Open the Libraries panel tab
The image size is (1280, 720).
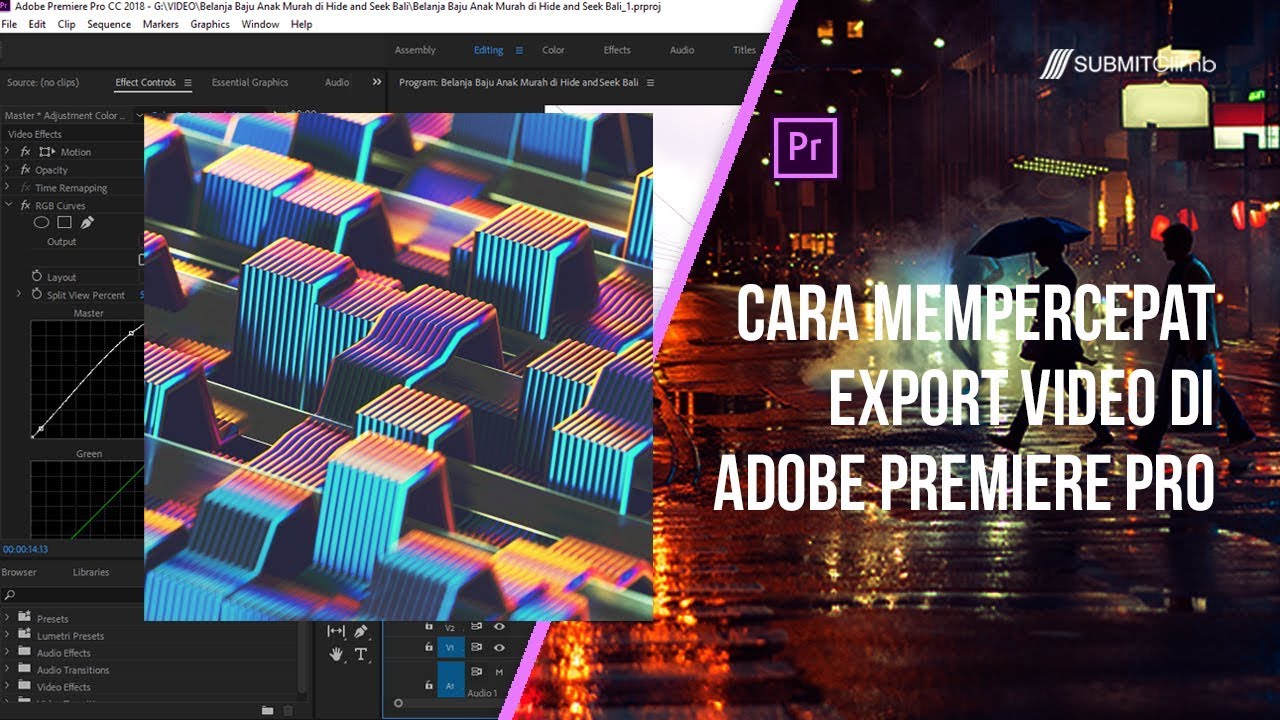point(91,572)
